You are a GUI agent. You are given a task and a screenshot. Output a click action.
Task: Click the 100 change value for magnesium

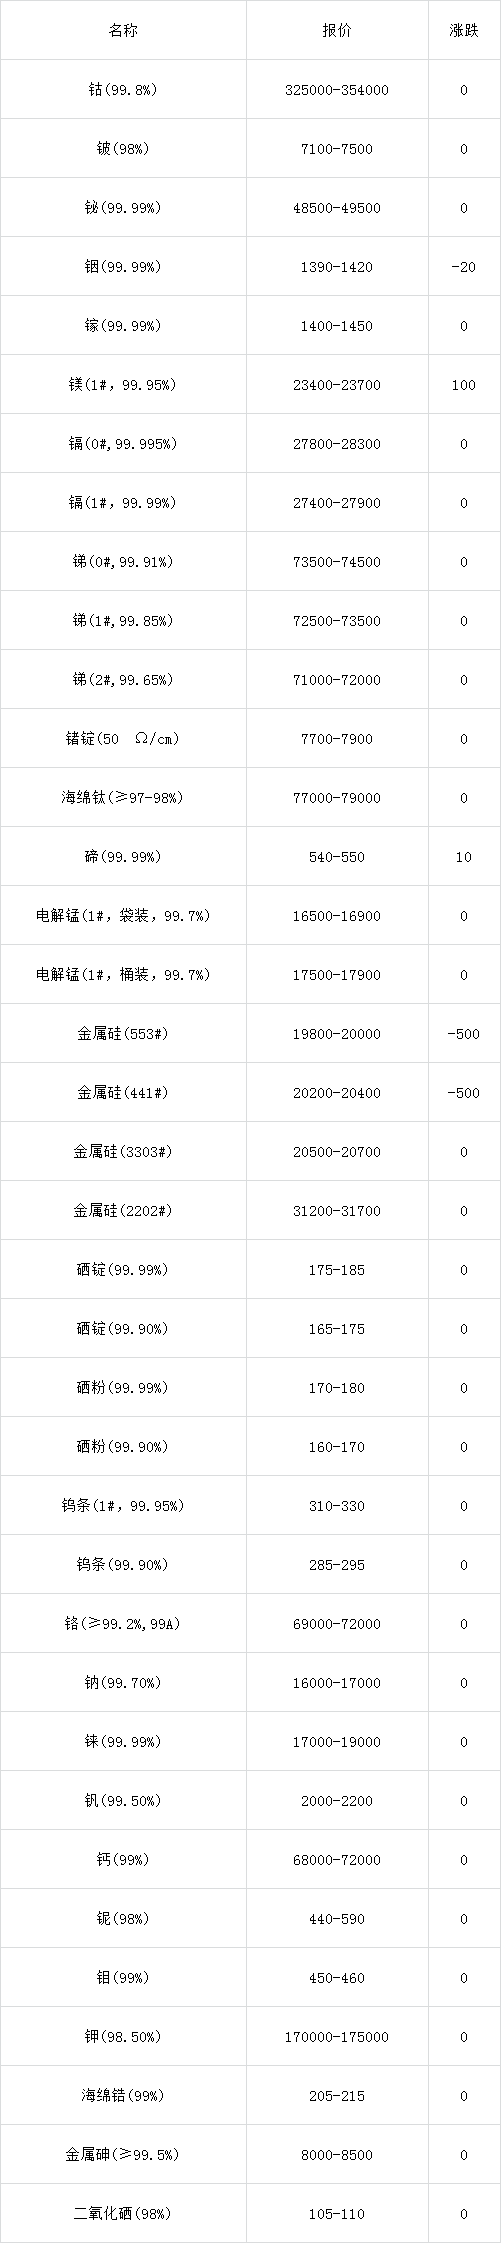[464, 385]
